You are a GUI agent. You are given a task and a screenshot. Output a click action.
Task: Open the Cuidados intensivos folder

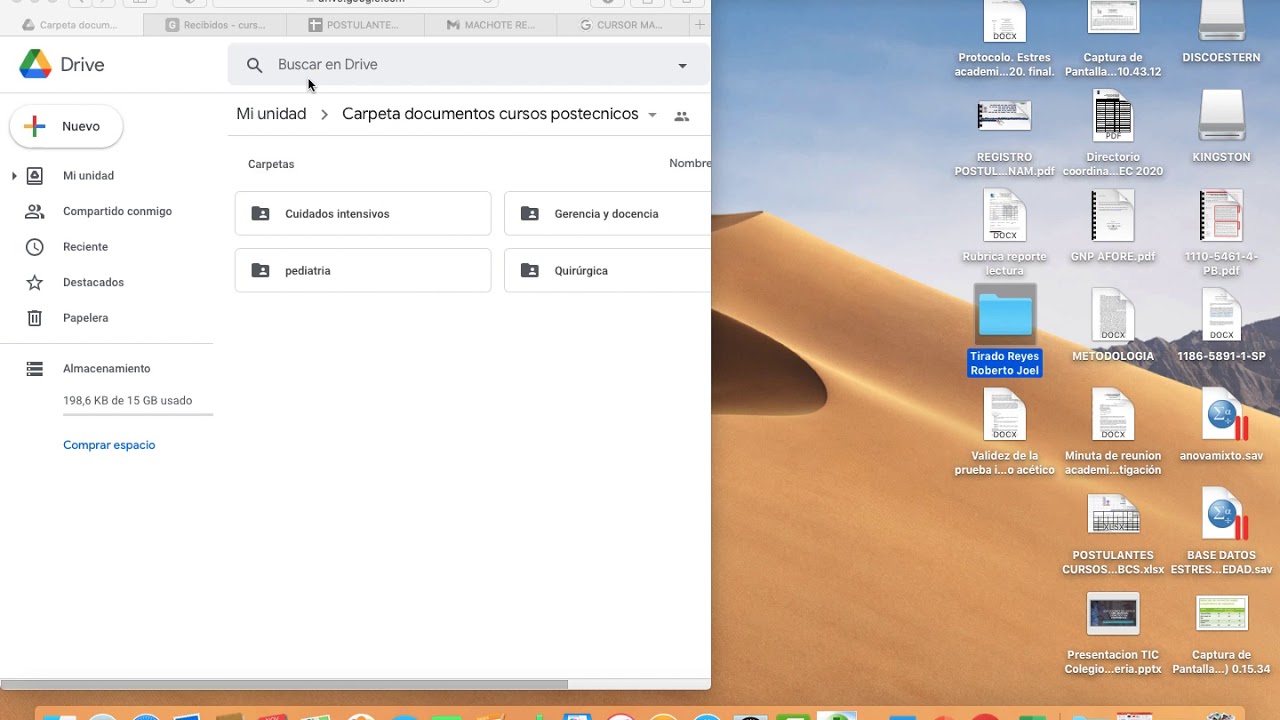pos(363,214)
